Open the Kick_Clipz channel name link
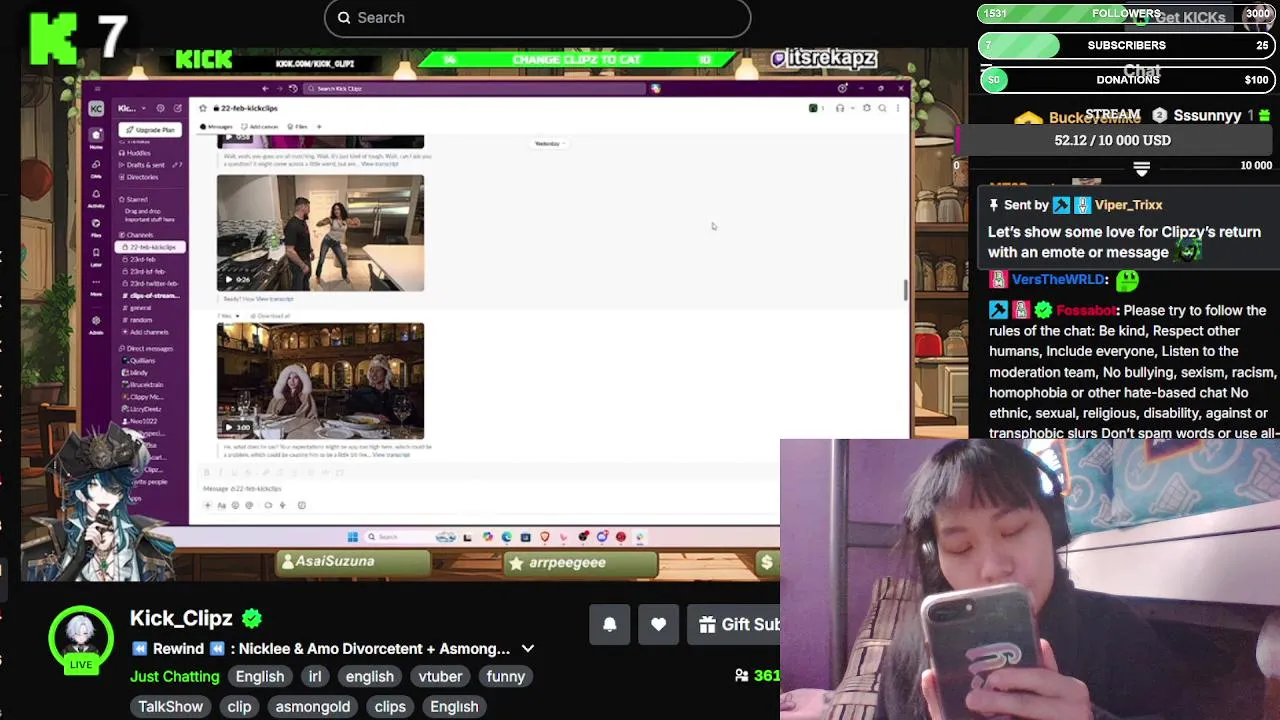The width and height of the screenshot is (1280, 720). 181,619
